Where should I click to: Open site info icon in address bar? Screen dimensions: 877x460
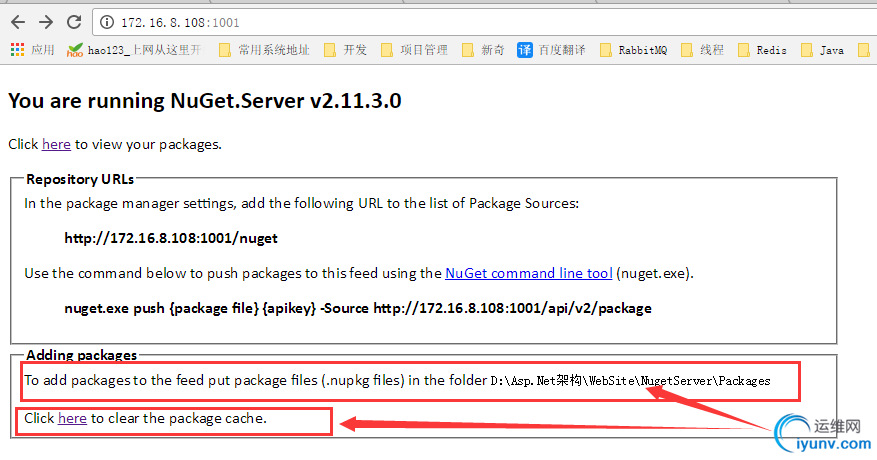point(106,22)
